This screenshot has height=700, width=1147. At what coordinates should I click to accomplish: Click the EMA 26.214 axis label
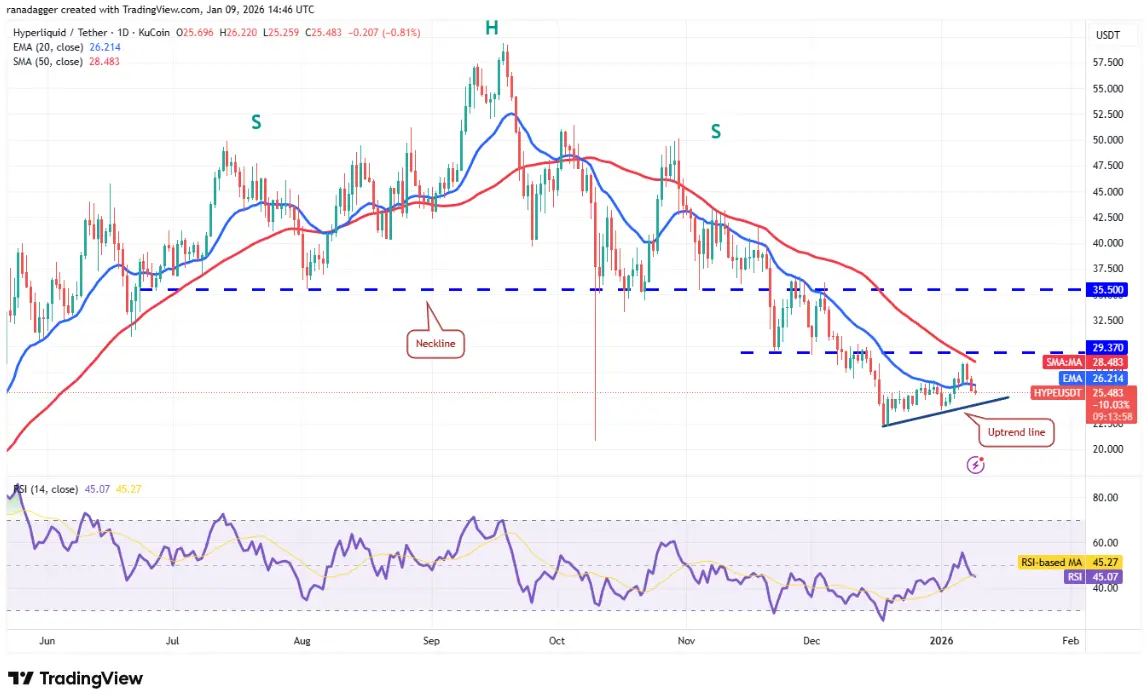pos(1093,378)
